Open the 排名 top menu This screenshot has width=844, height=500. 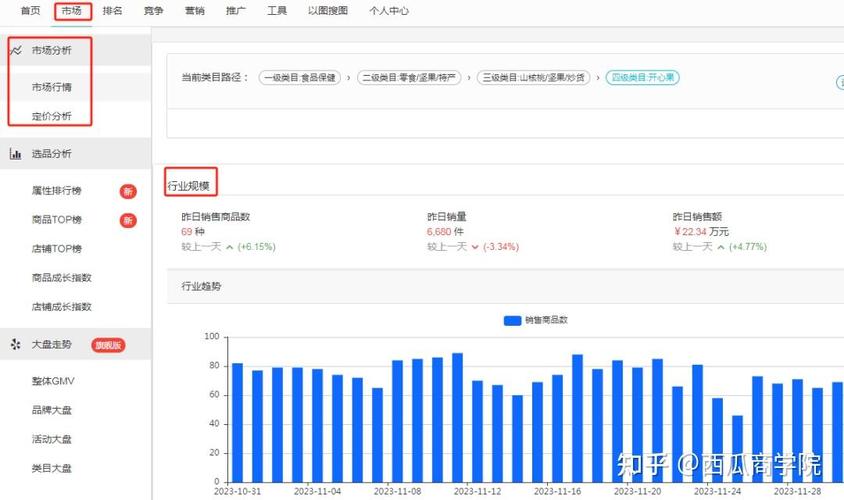tap(112, 11)
